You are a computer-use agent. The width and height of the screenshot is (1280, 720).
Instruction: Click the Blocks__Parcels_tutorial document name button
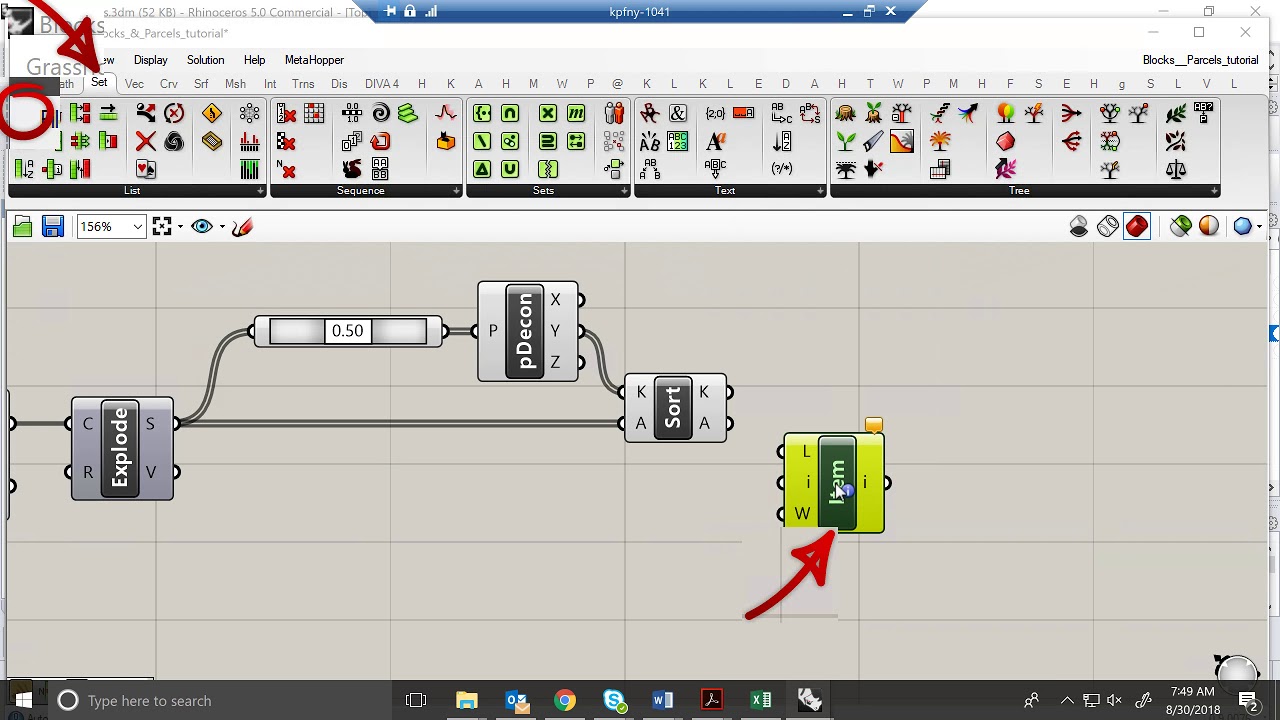coord(1200,60)
